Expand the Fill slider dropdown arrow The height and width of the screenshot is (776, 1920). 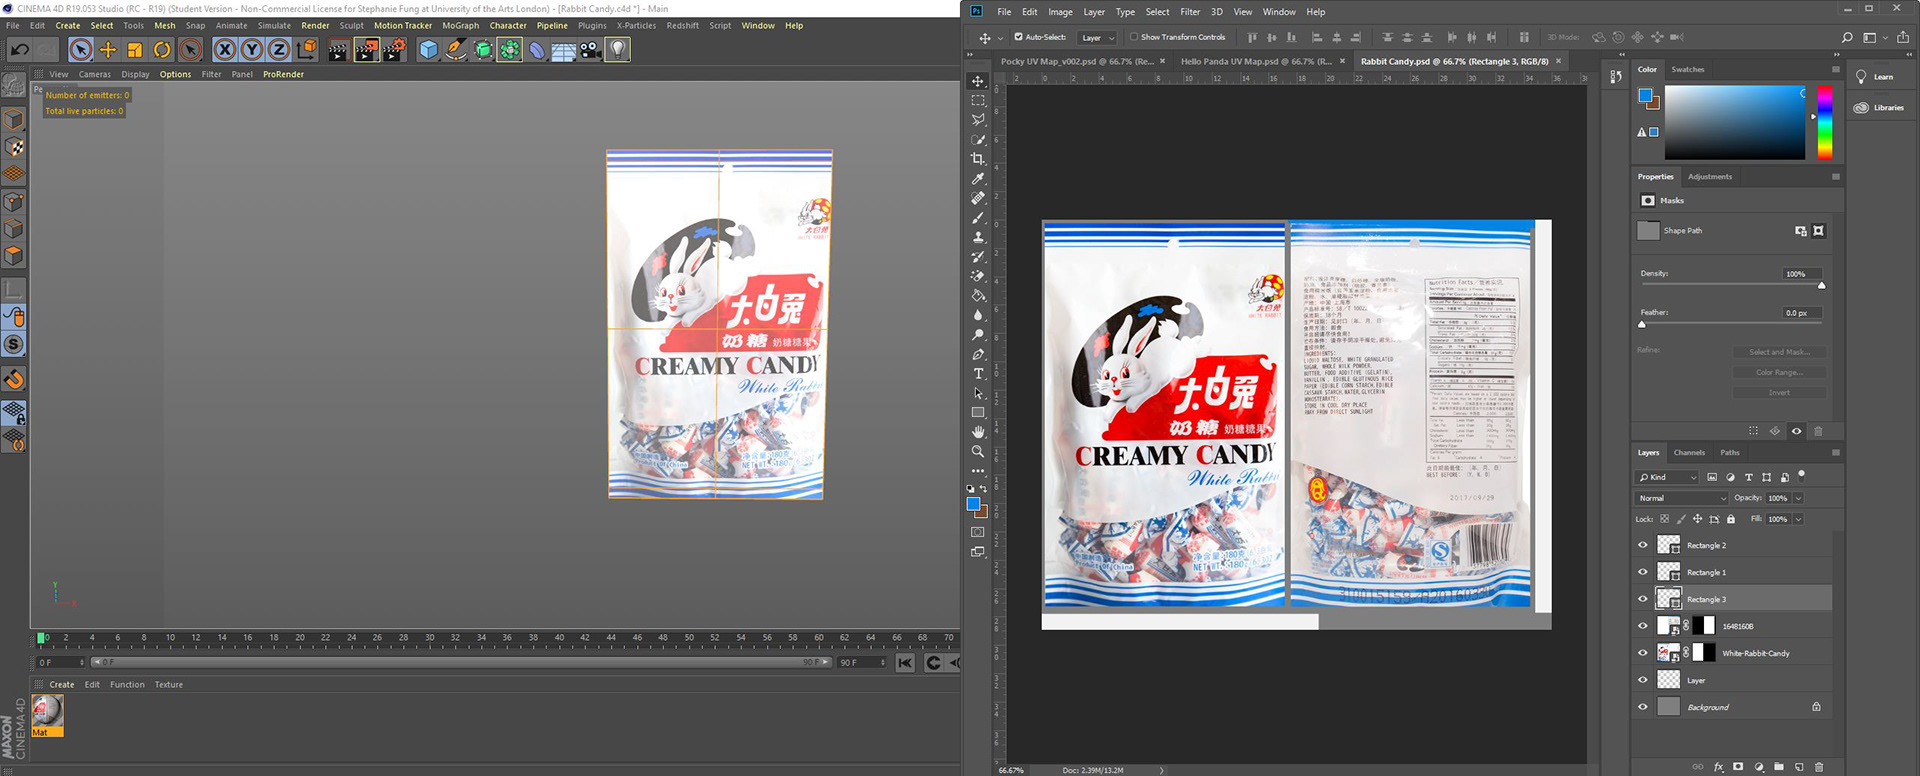click(x=1798, y=519)
